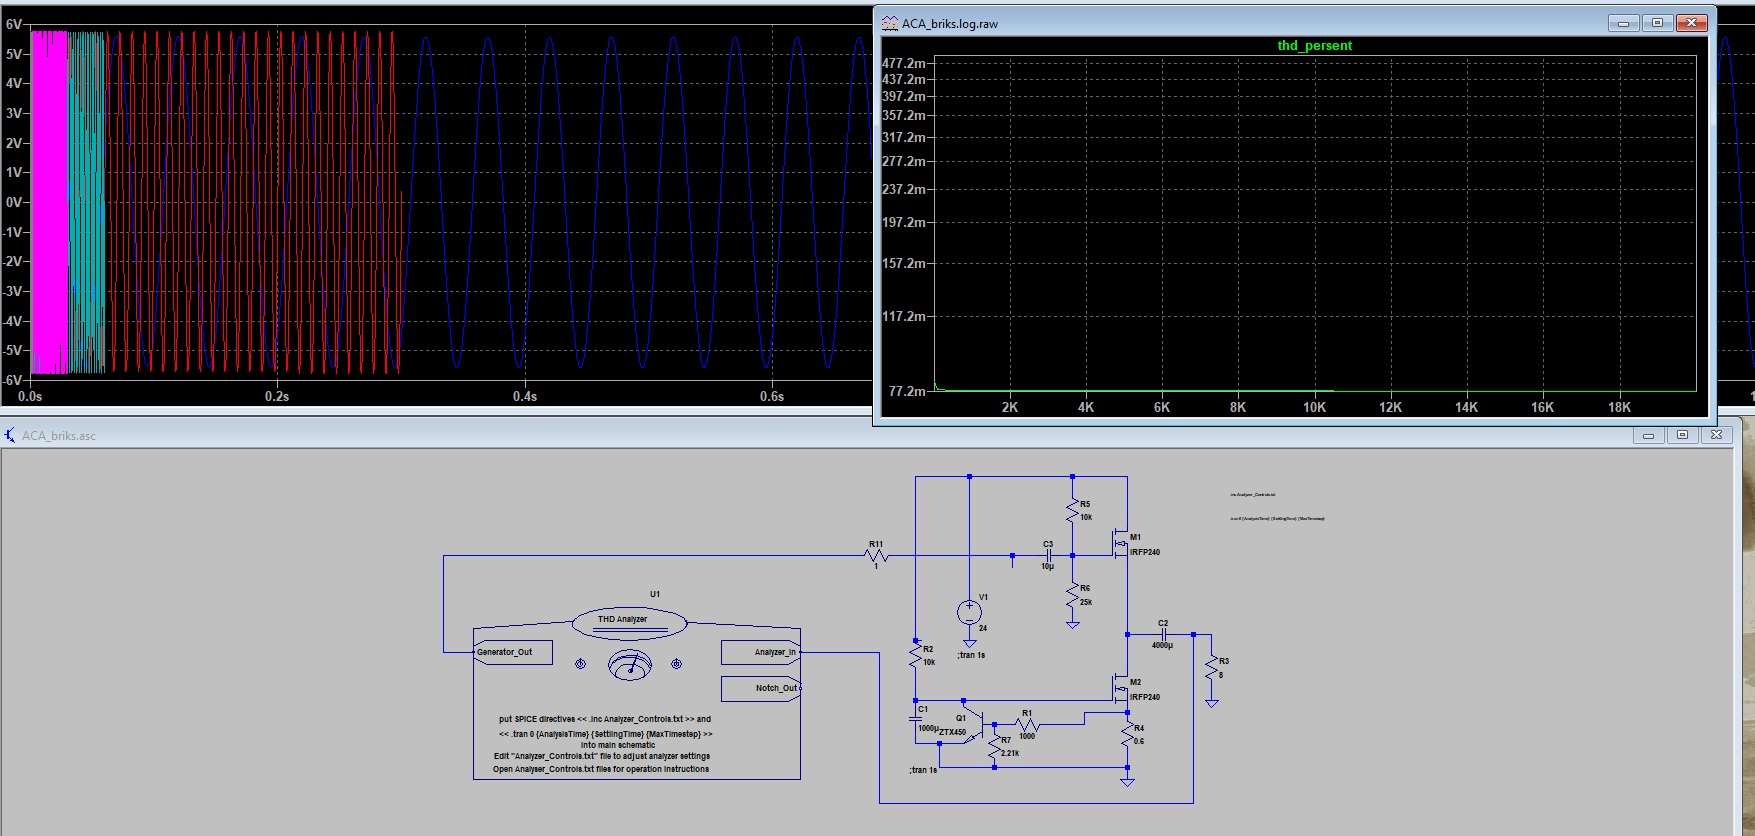Restore the ACA_briks.asc schematic window

click(1682, 435)
